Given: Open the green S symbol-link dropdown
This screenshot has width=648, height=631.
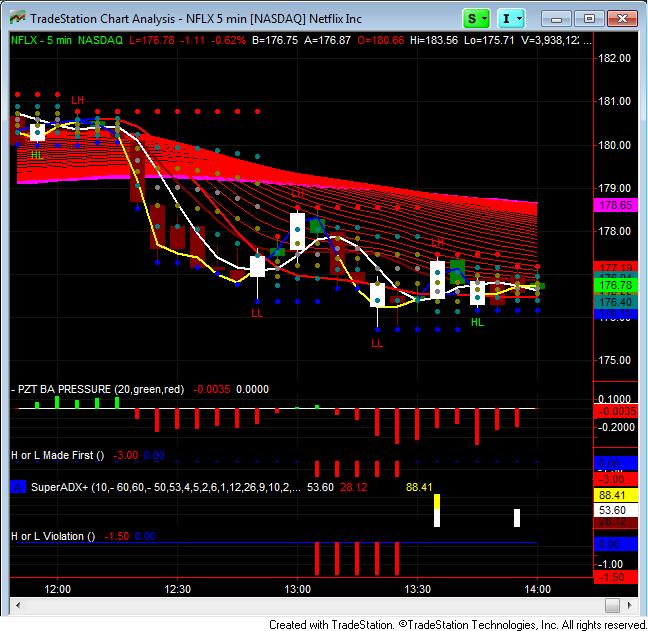Looking at the screenshot, I should click(x=476, y=19).
